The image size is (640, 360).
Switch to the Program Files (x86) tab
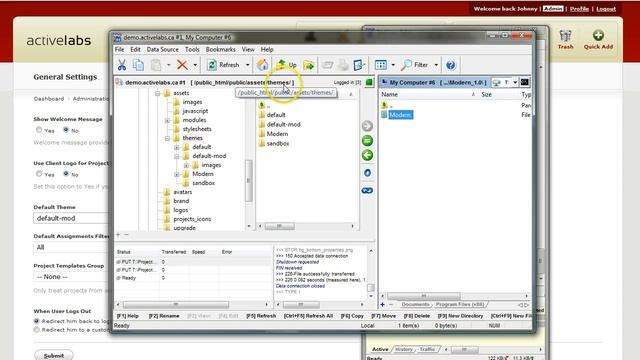[460, 304]
